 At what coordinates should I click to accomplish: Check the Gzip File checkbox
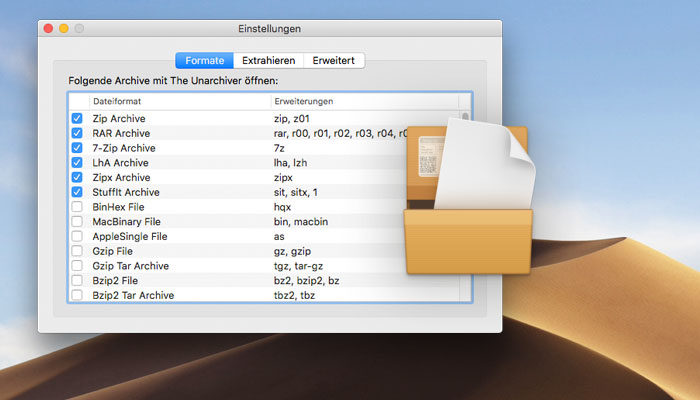click(77, 251)
